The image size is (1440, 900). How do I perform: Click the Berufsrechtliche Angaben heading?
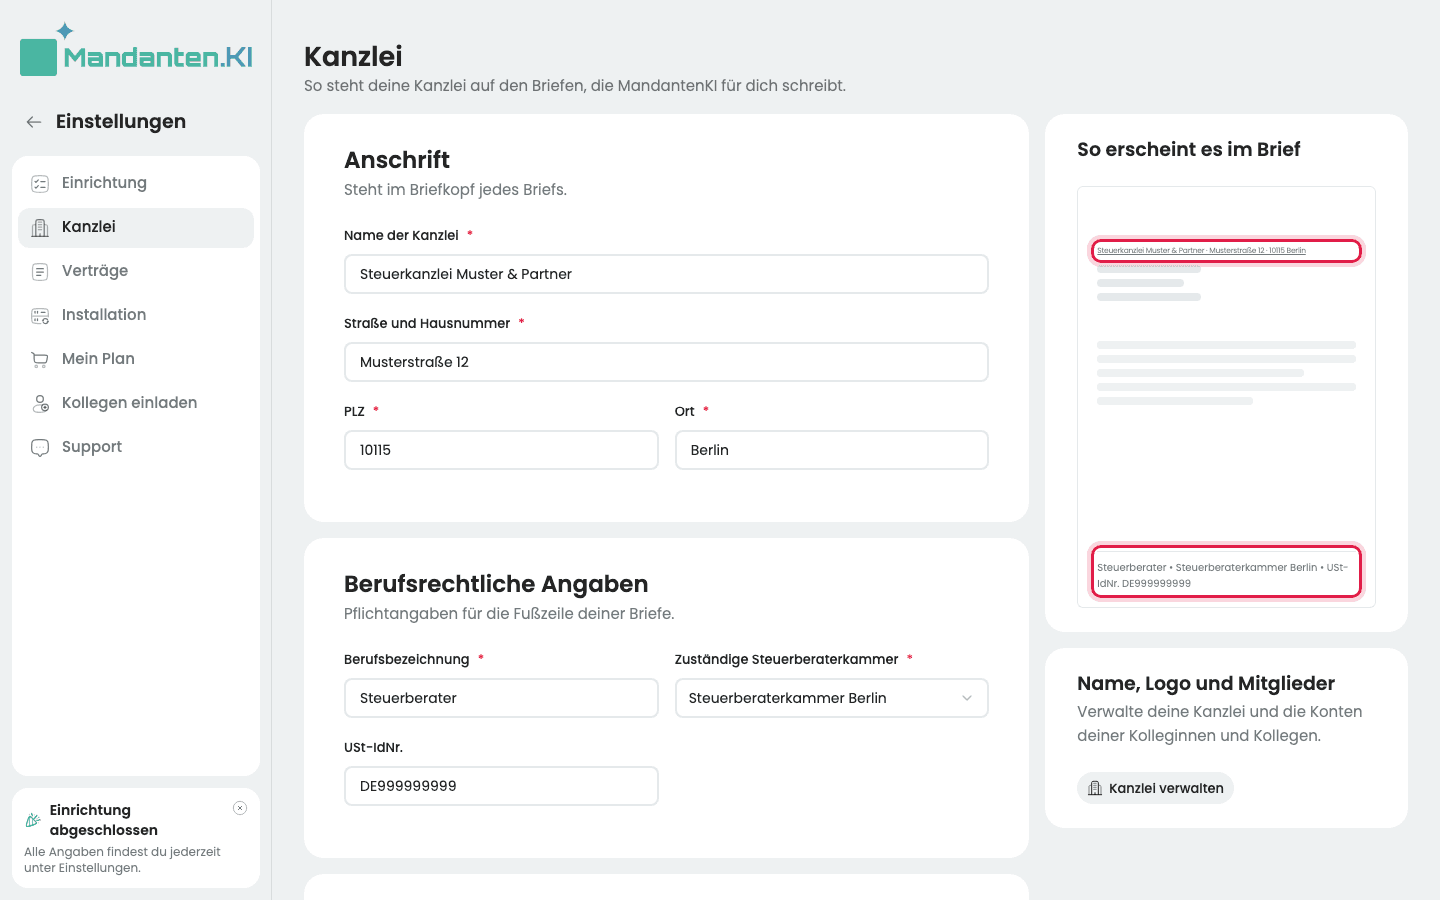[496, 584]
